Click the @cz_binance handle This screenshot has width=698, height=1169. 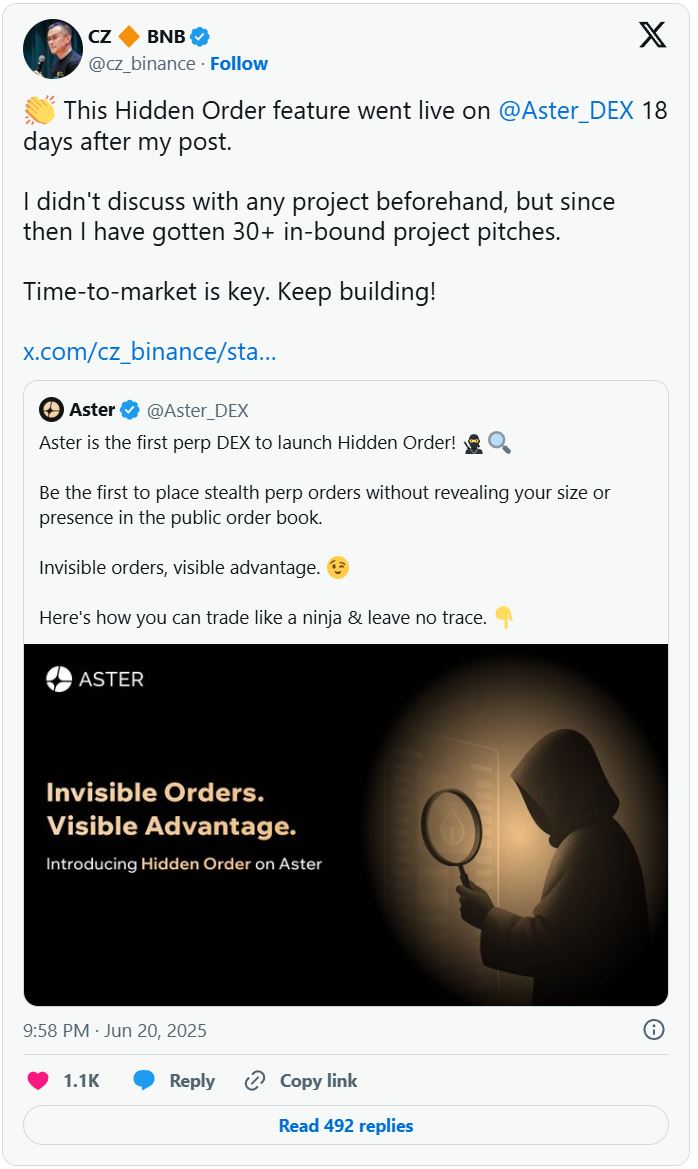pyautogui.click(x=142, y=64)
